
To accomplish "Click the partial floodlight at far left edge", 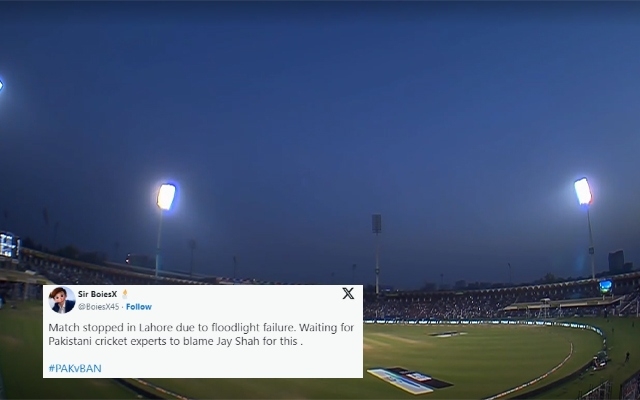I will pyautogui.click(x=1, y=86).
